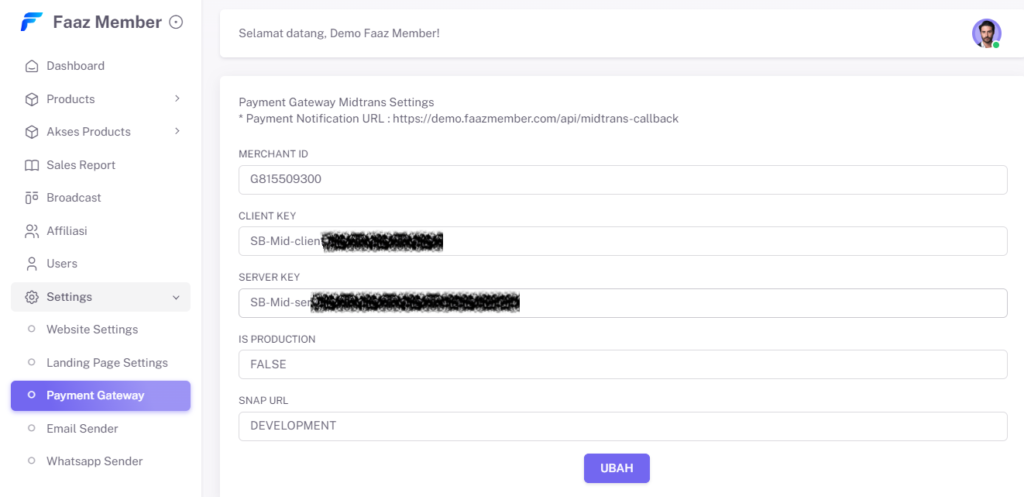Screen dimensions: 1024x497
Task: Click the Affiliasi people icon
Action: click(31, 231)
